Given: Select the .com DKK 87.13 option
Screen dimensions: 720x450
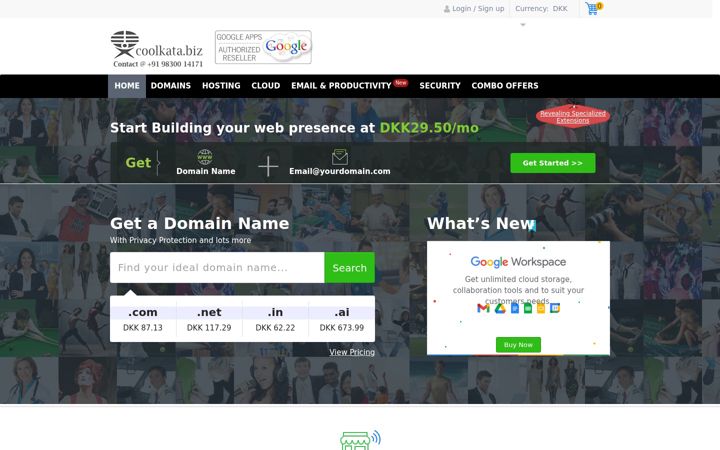Looking at the screenshot, I should (x=143, y=319).
